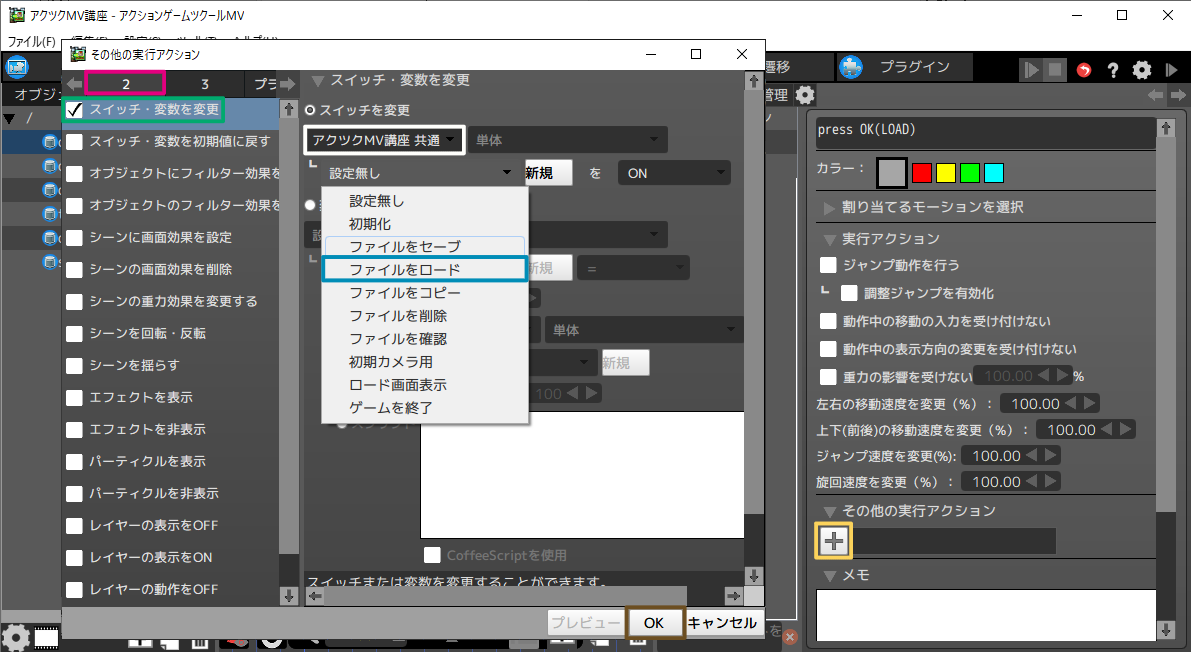Uncheck スイッチ・変数を変更 checkbox

point(74,109)
